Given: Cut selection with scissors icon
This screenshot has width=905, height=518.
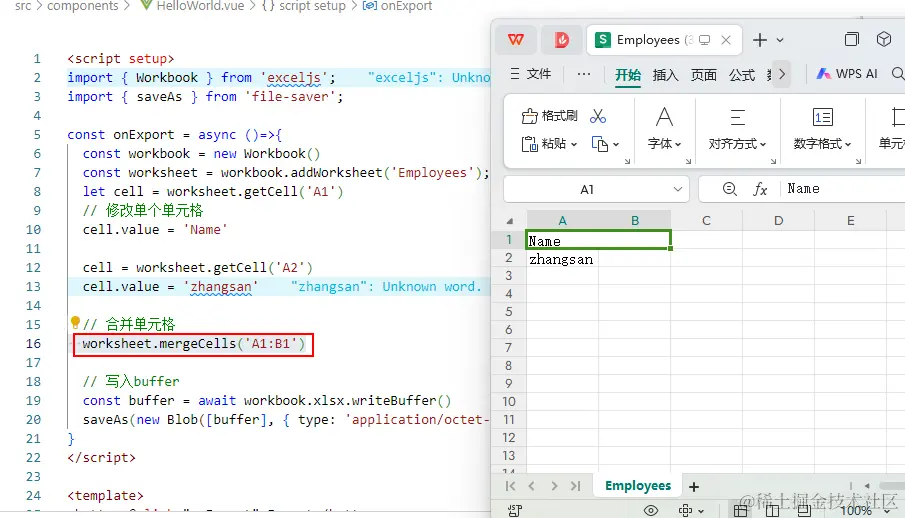Looking at the screenshot, I should (598, 116).
